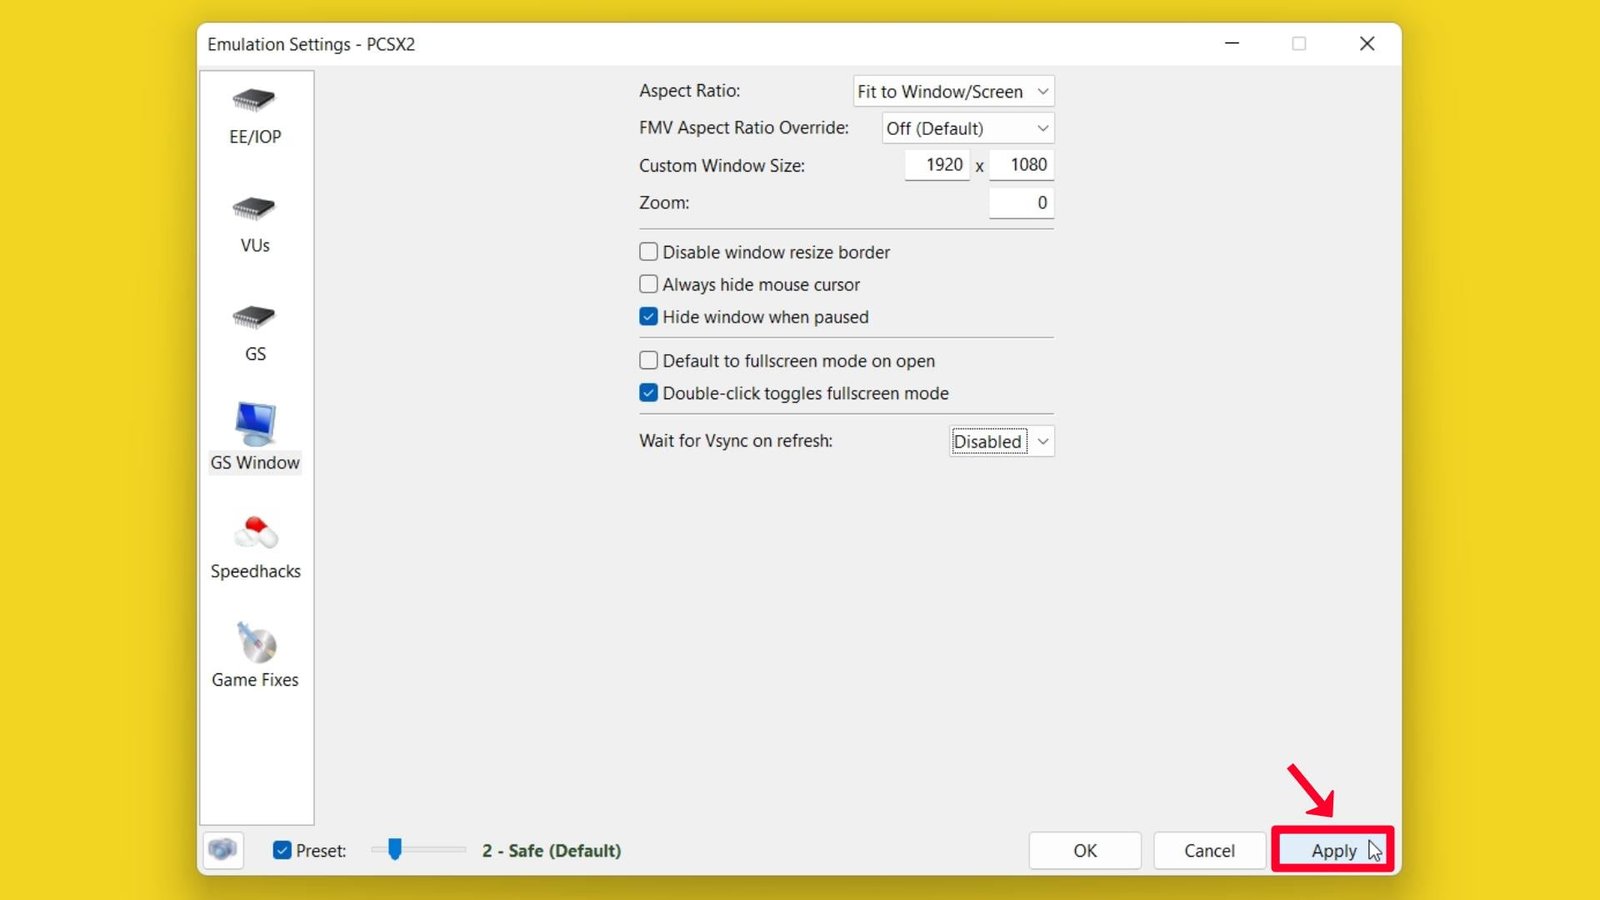
Task: Click the VUs label in sidebar
Action: point(255,245)
